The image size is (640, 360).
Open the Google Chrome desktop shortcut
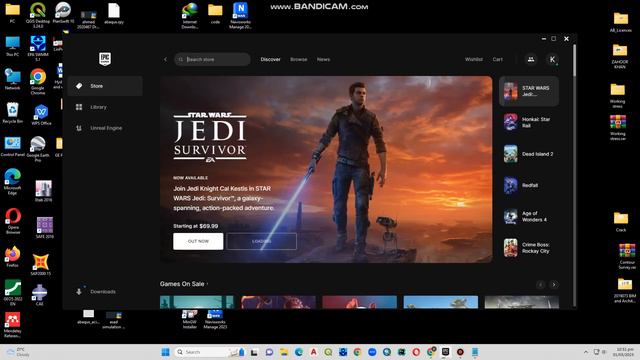point(38,82)
